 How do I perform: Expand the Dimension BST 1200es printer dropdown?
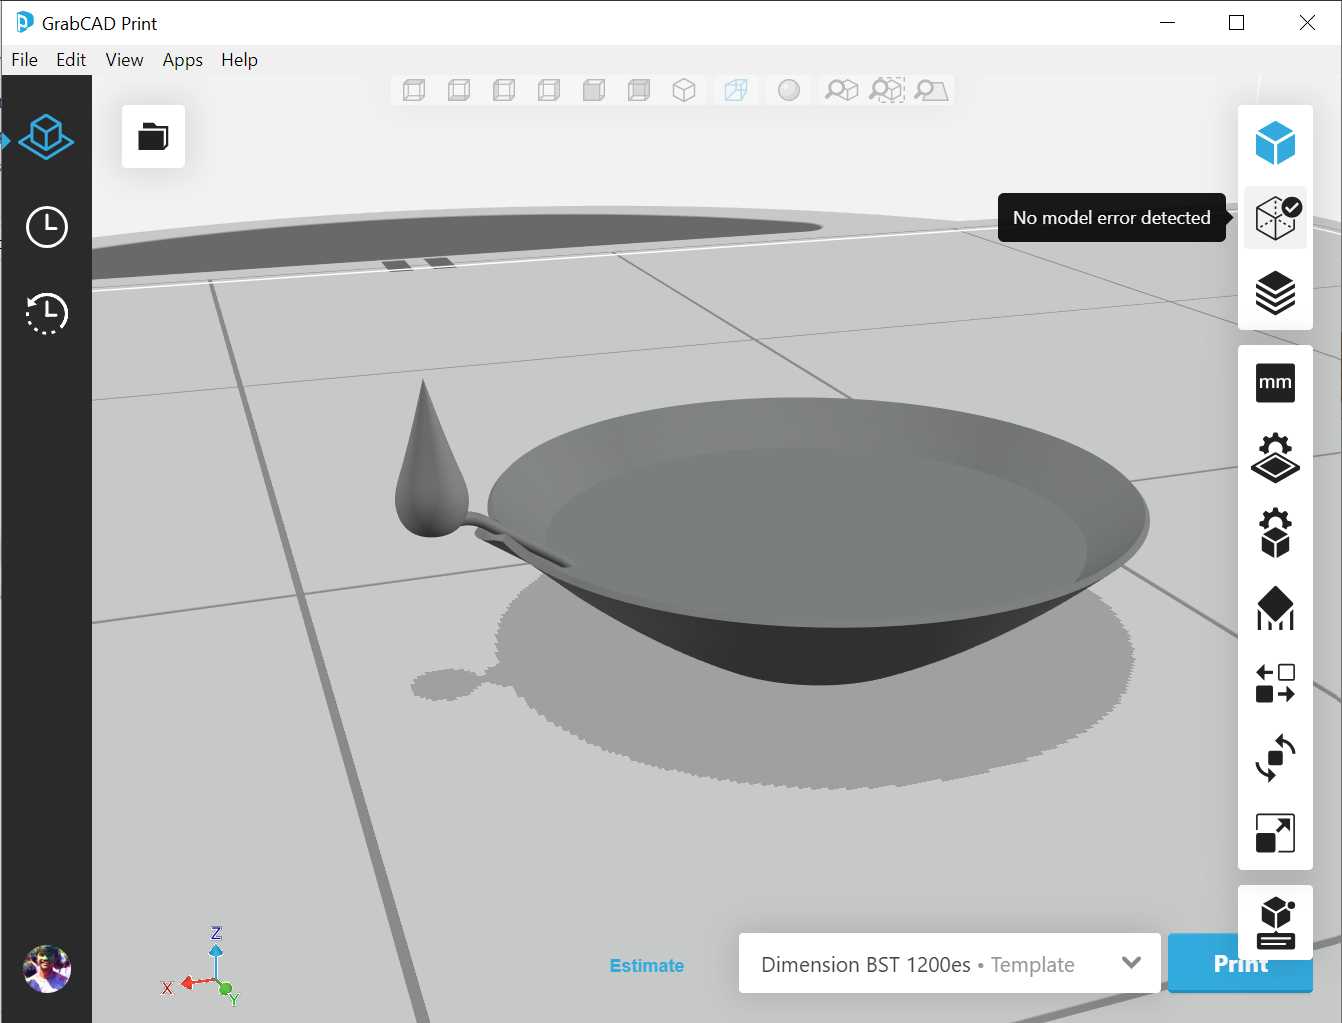coord(950,963)
